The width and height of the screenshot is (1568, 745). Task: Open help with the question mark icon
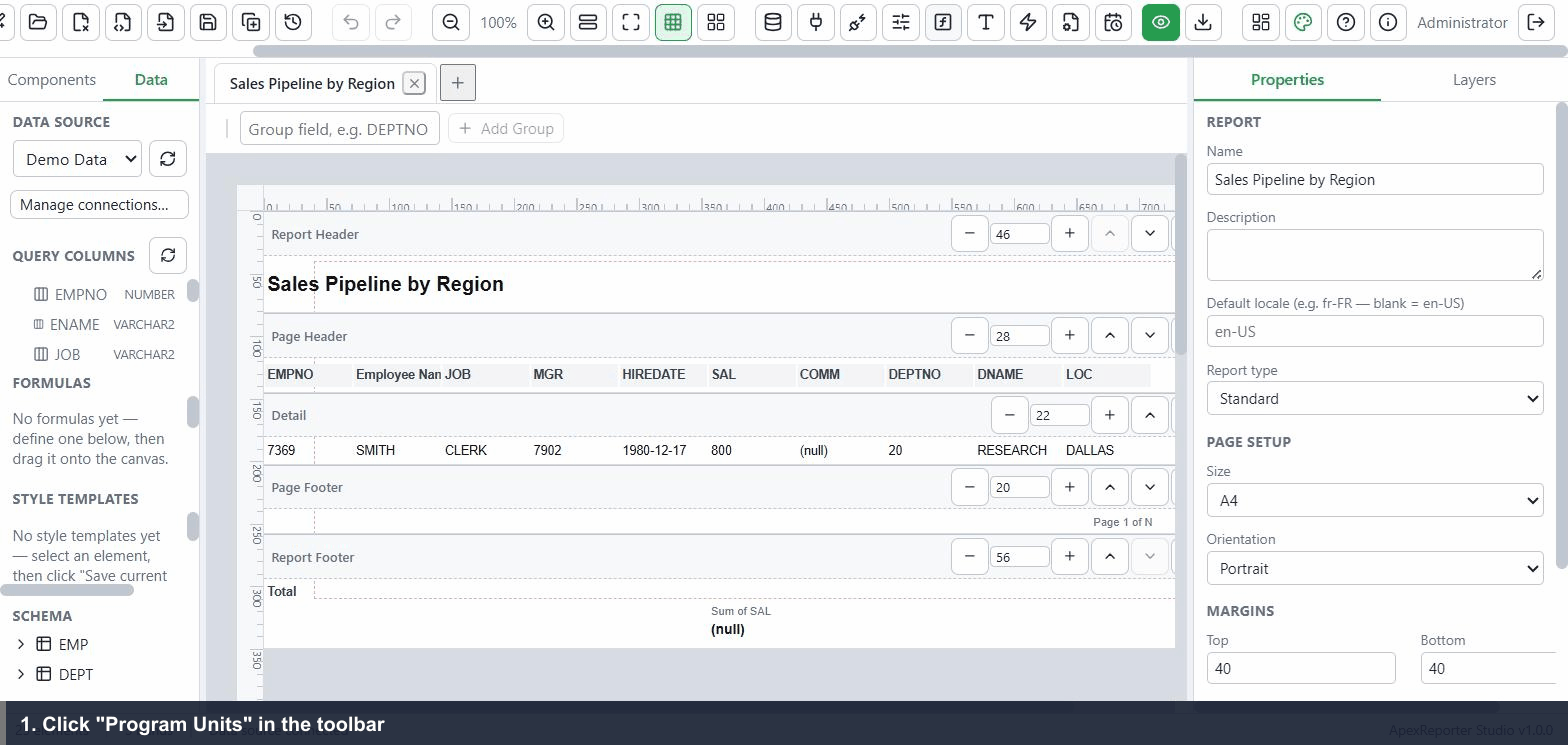1346,22
